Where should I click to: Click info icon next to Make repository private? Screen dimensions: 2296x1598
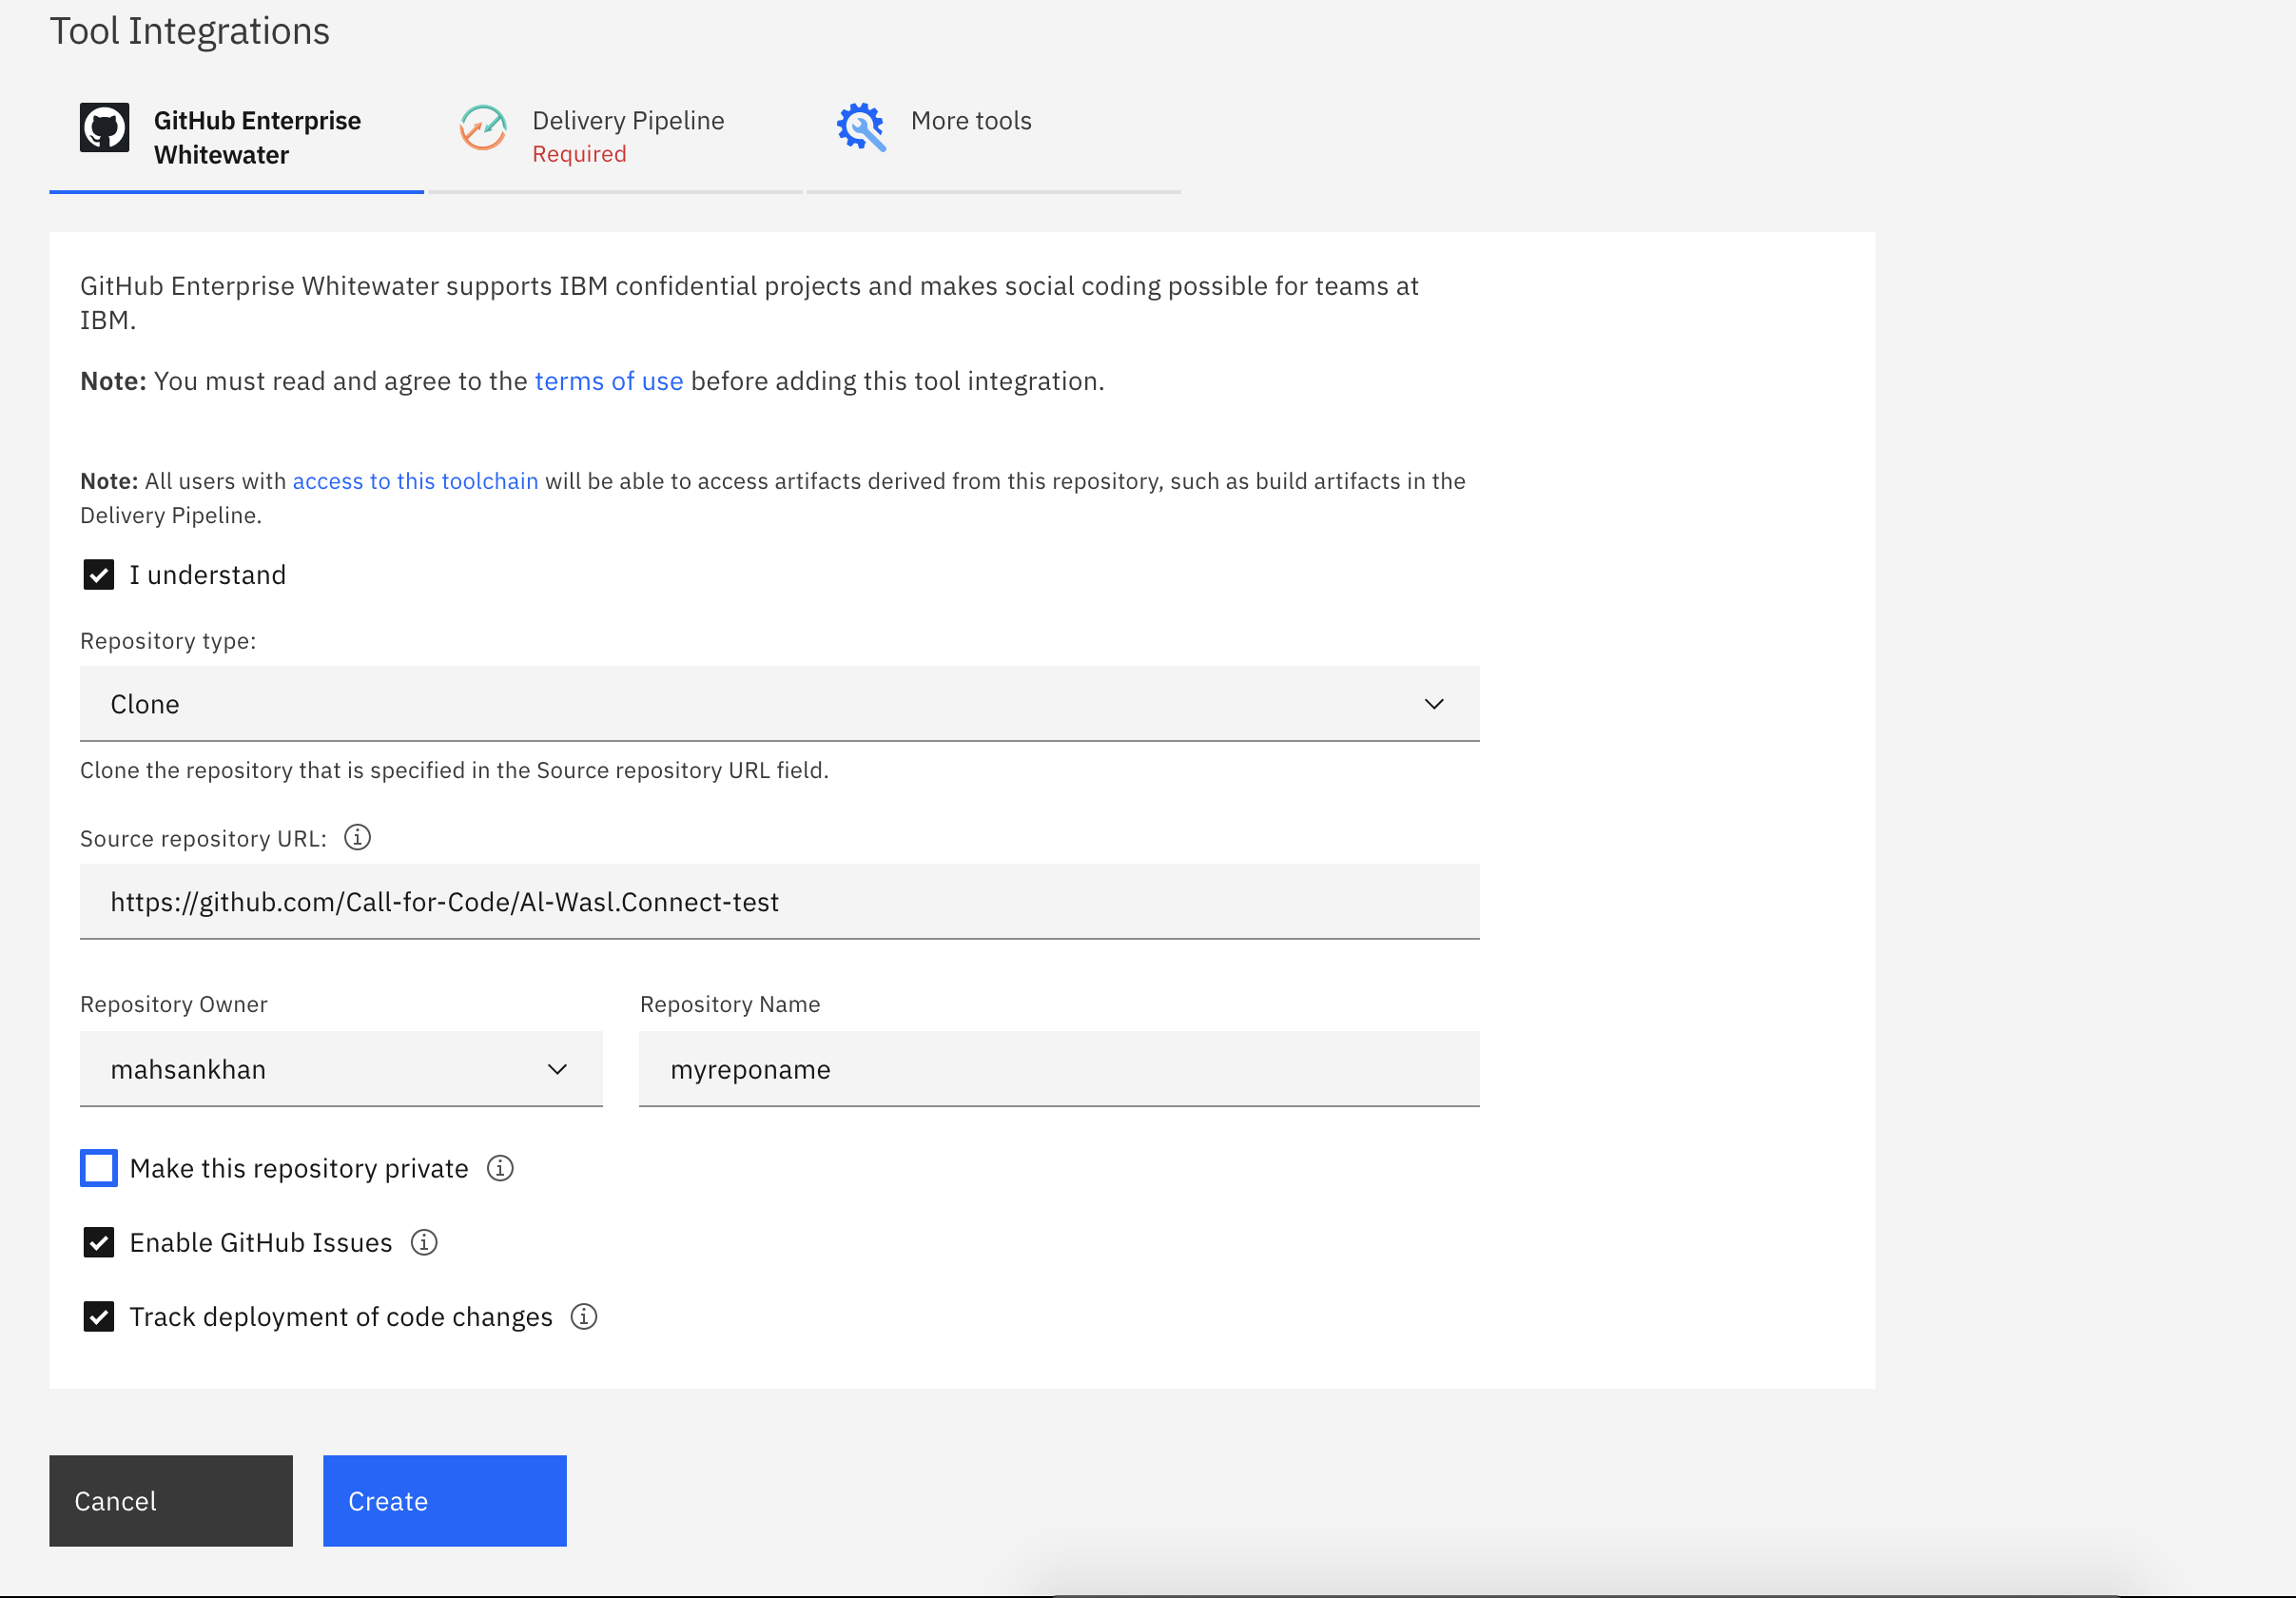500,1168
